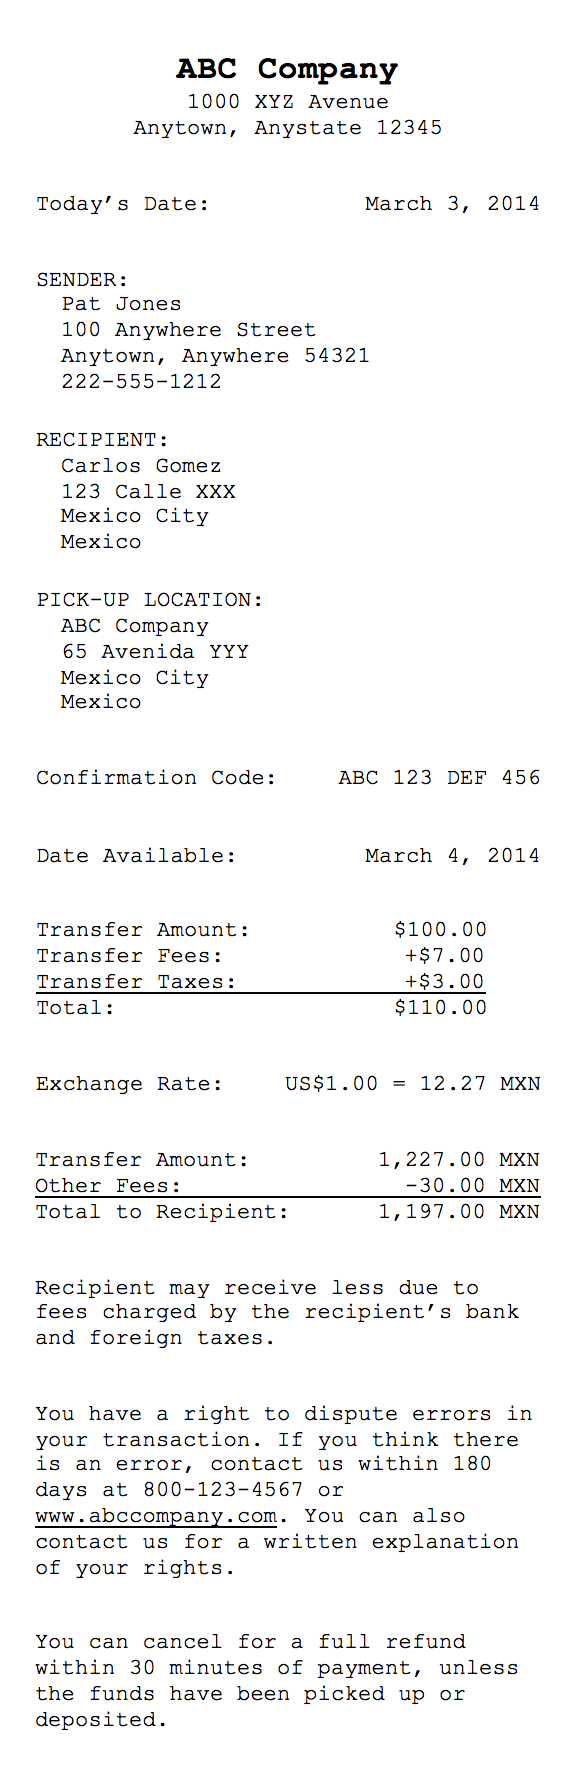Click the company address 1000 XYZ Avenue
This screenshot has height=1782, width=576.
point(288,102)
